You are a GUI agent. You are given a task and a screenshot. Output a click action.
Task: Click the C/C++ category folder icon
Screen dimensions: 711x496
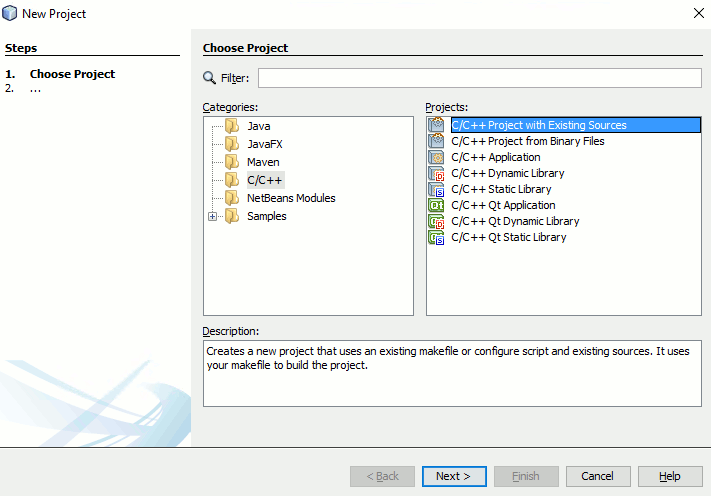232,180
